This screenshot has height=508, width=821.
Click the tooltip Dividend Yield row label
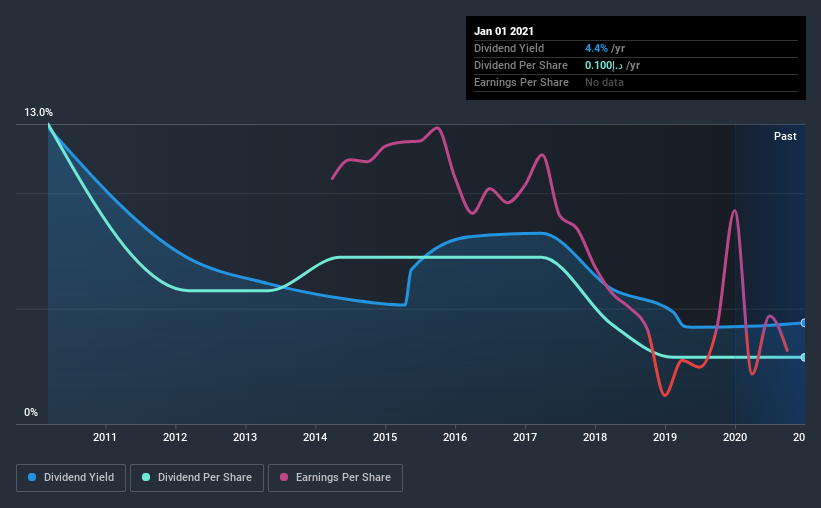[x=509, y=48]
